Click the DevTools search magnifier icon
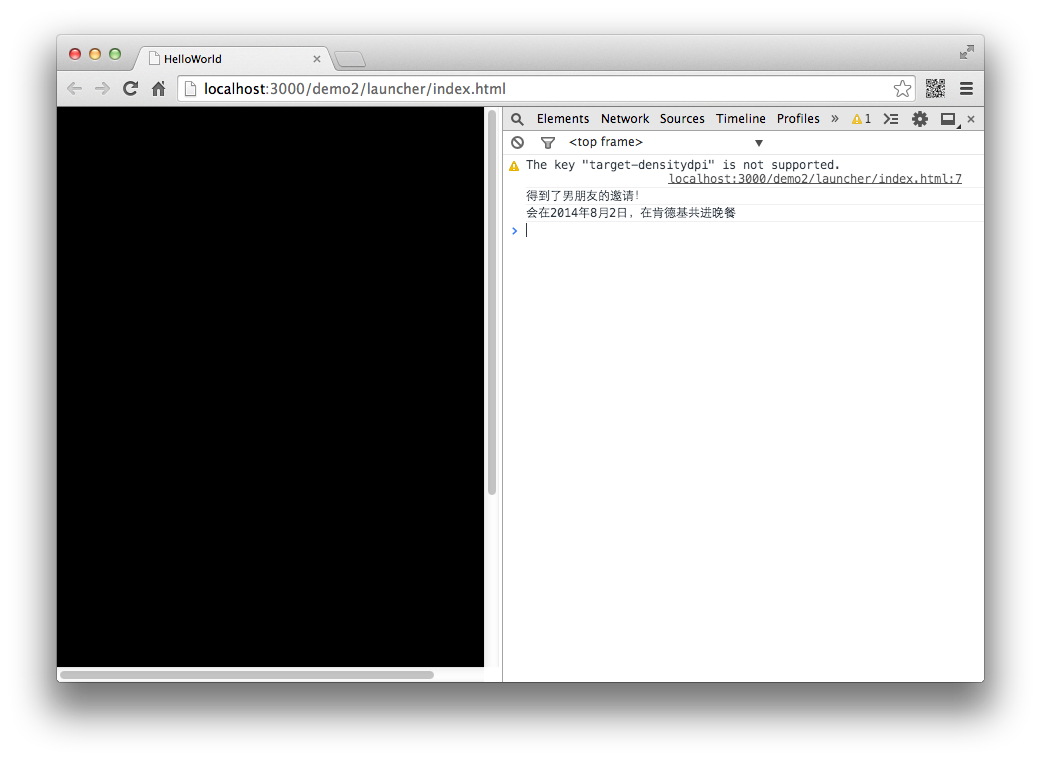1041x761 pixels. click(x=517, y=119)
